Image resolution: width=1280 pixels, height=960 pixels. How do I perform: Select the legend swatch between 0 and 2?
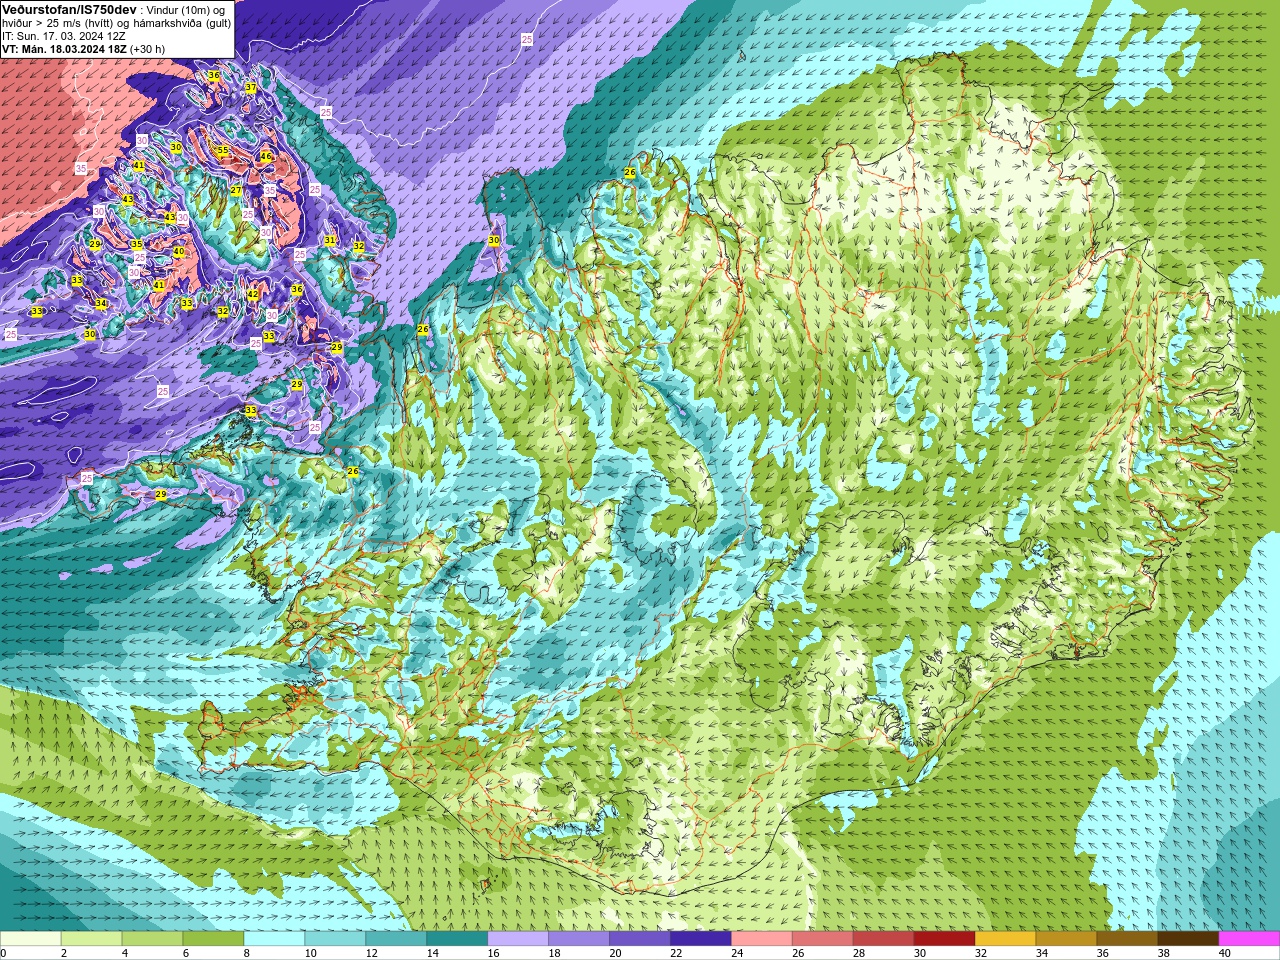(30, 939)
